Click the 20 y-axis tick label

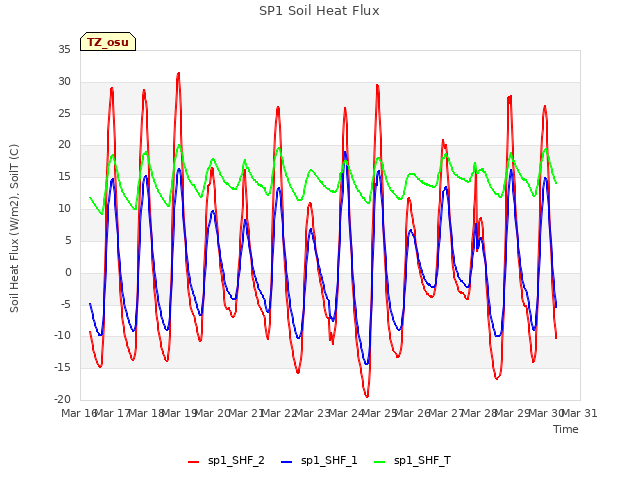pyautogui.click(x=64, y=145)
